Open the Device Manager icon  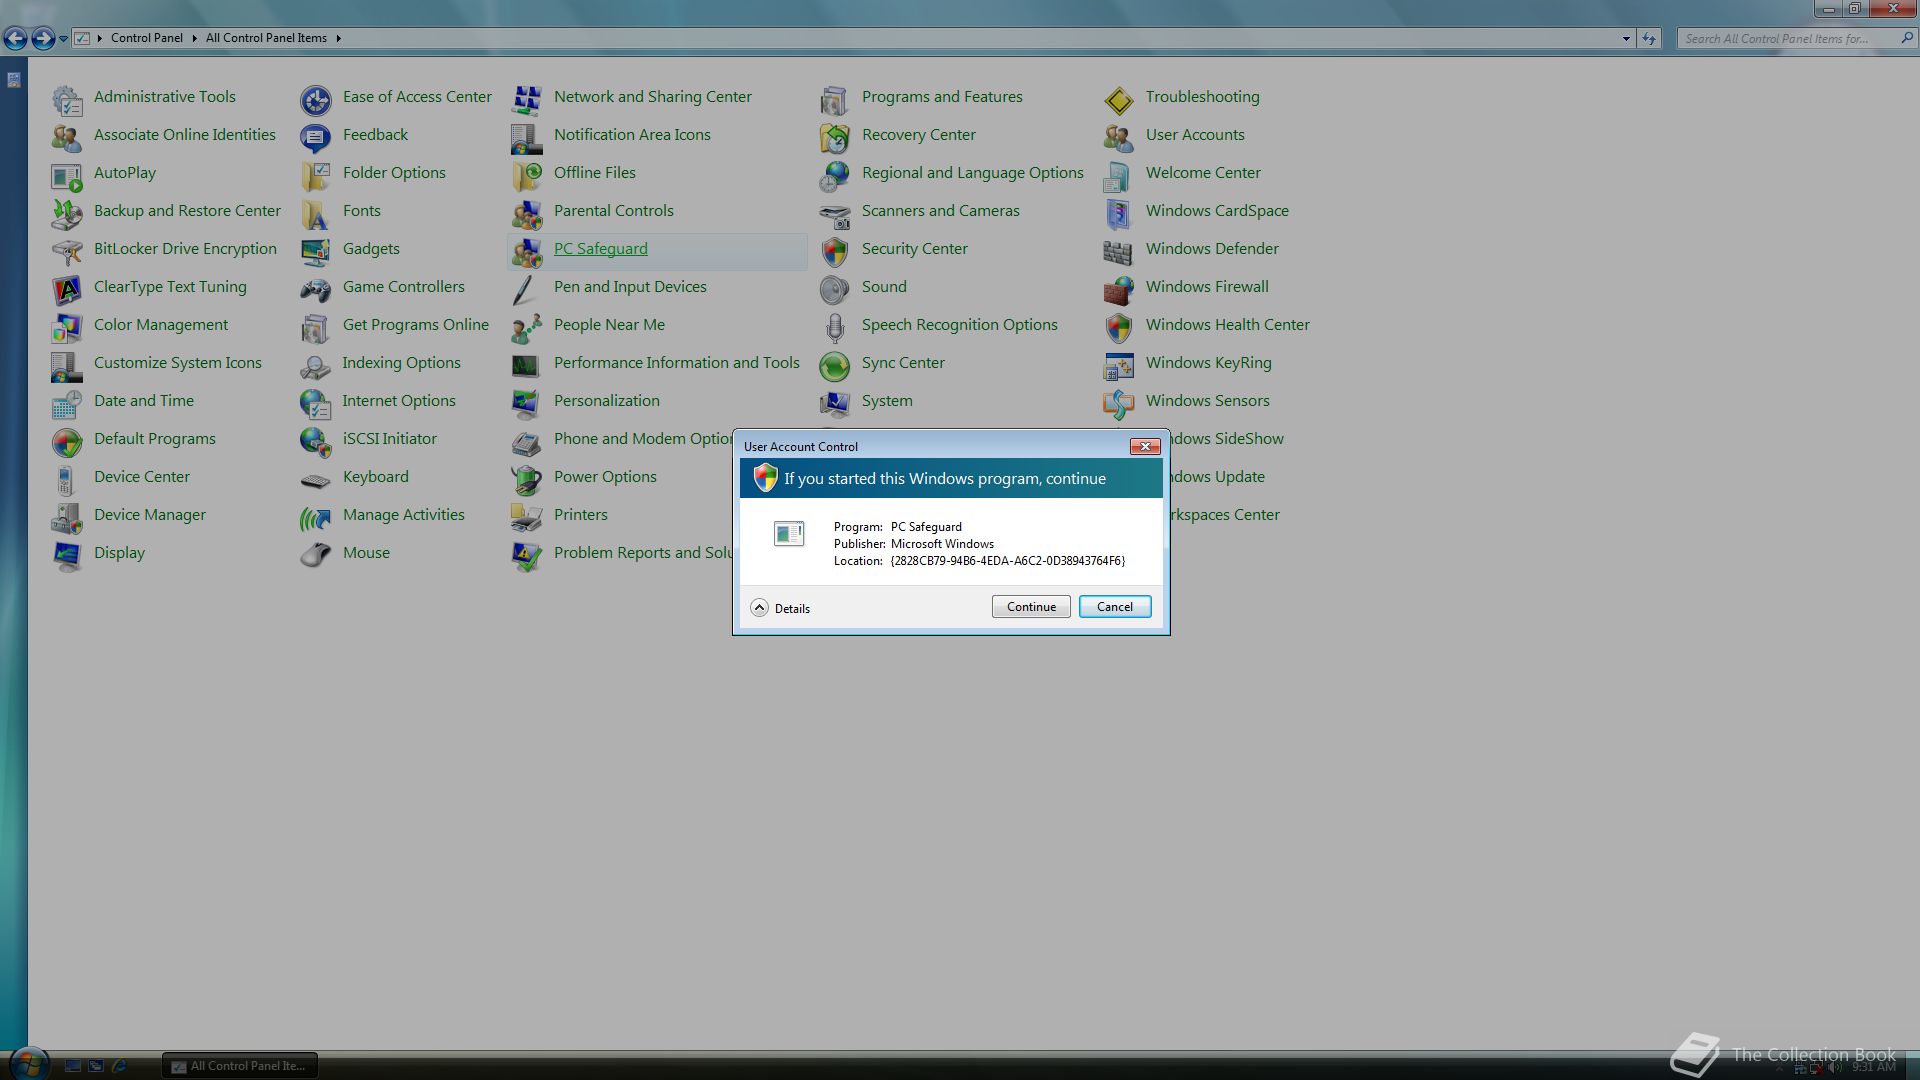tap(67, 517)
